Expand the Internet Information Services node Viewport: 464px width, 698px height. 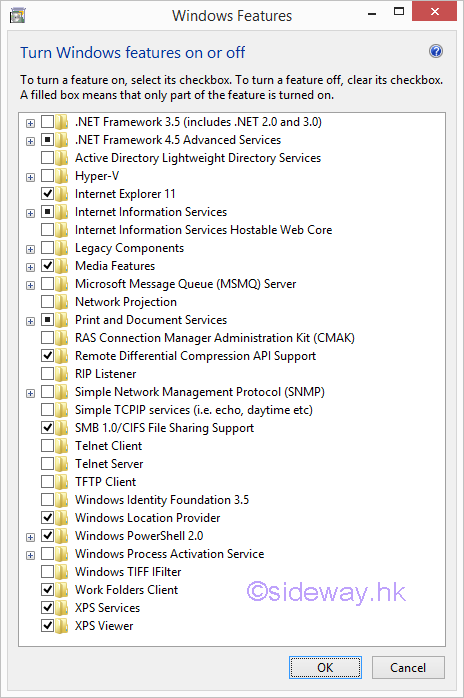(x=30, y=214)
